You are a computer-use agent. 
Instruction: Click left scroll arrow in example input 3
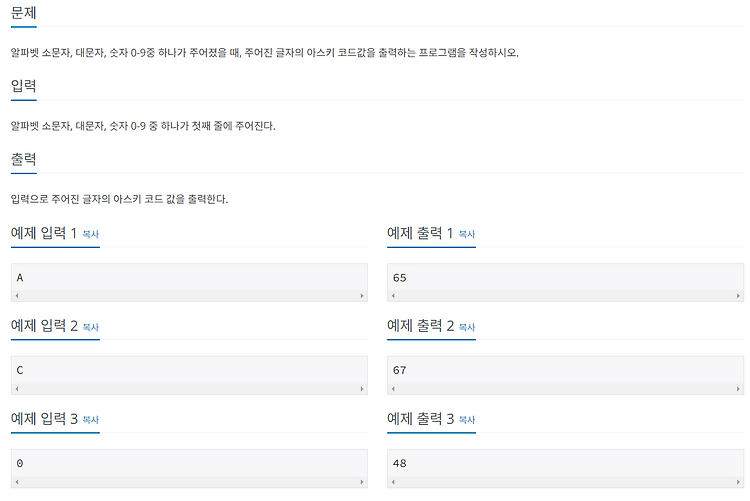click(x=17, y=482)
